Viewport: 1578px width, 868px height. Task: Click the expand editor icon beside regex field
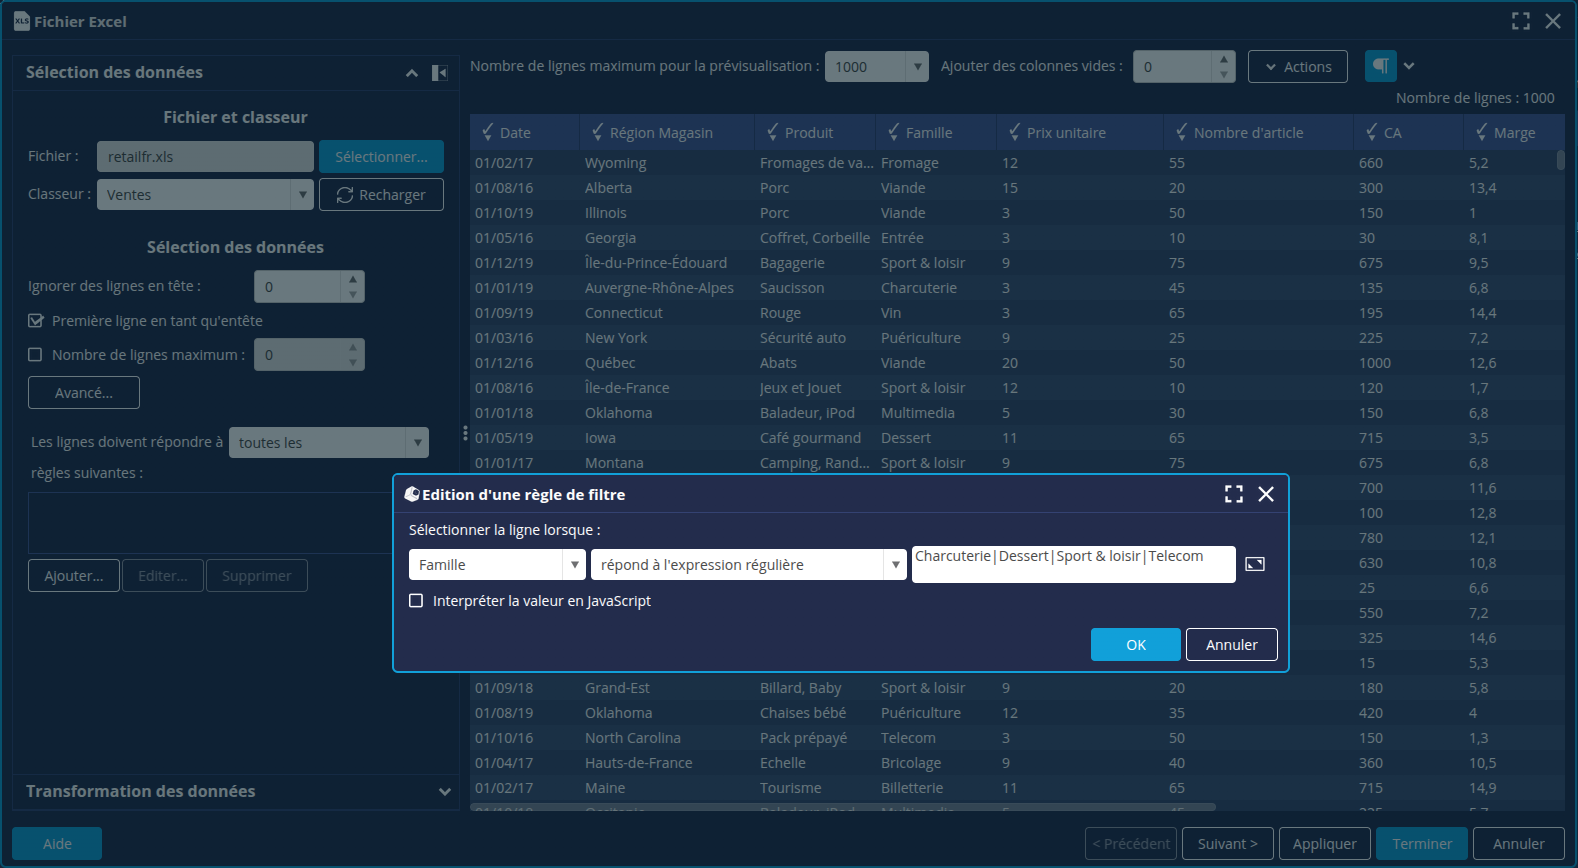(x=1255, y=564)
